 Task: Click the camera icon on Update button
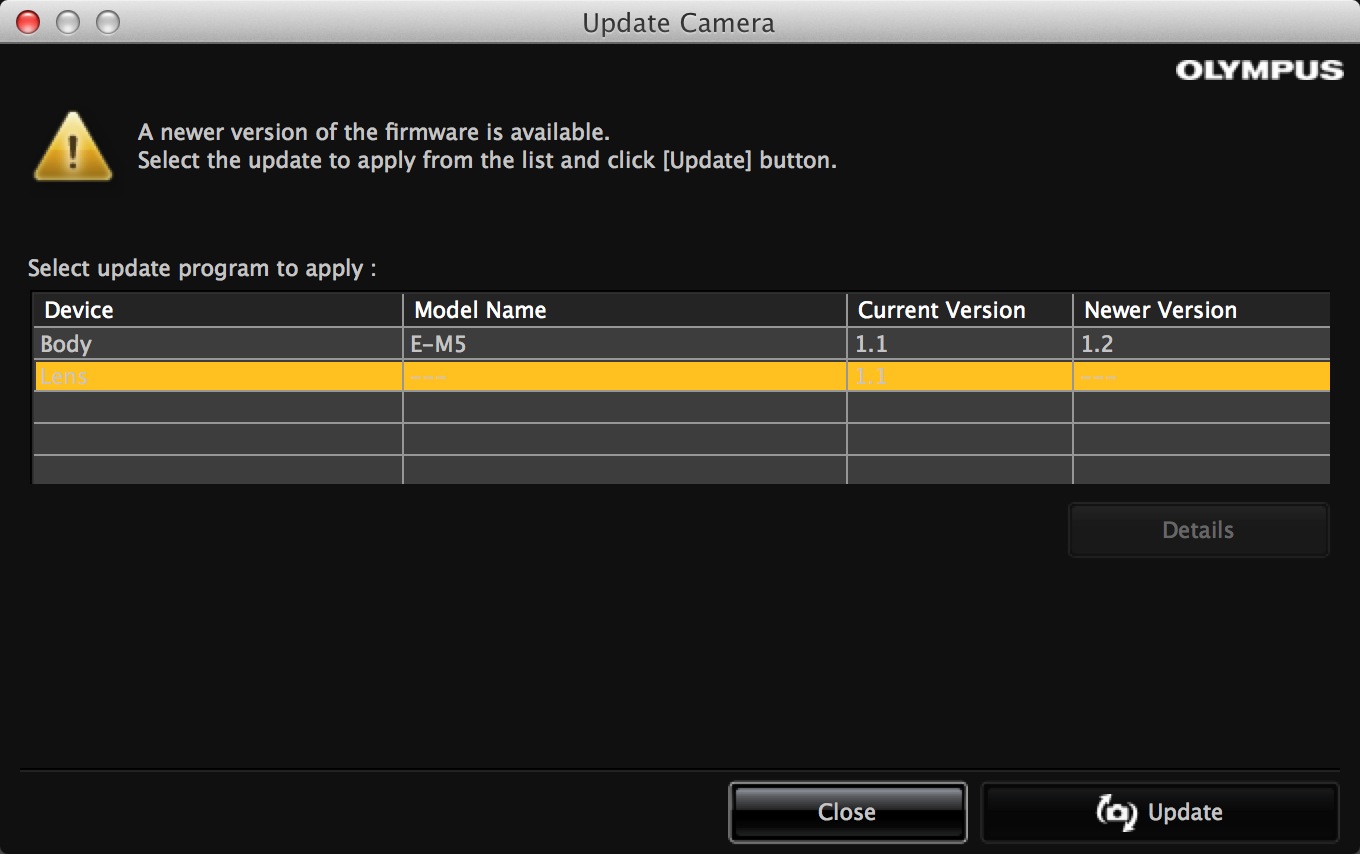click(1117, 812)
